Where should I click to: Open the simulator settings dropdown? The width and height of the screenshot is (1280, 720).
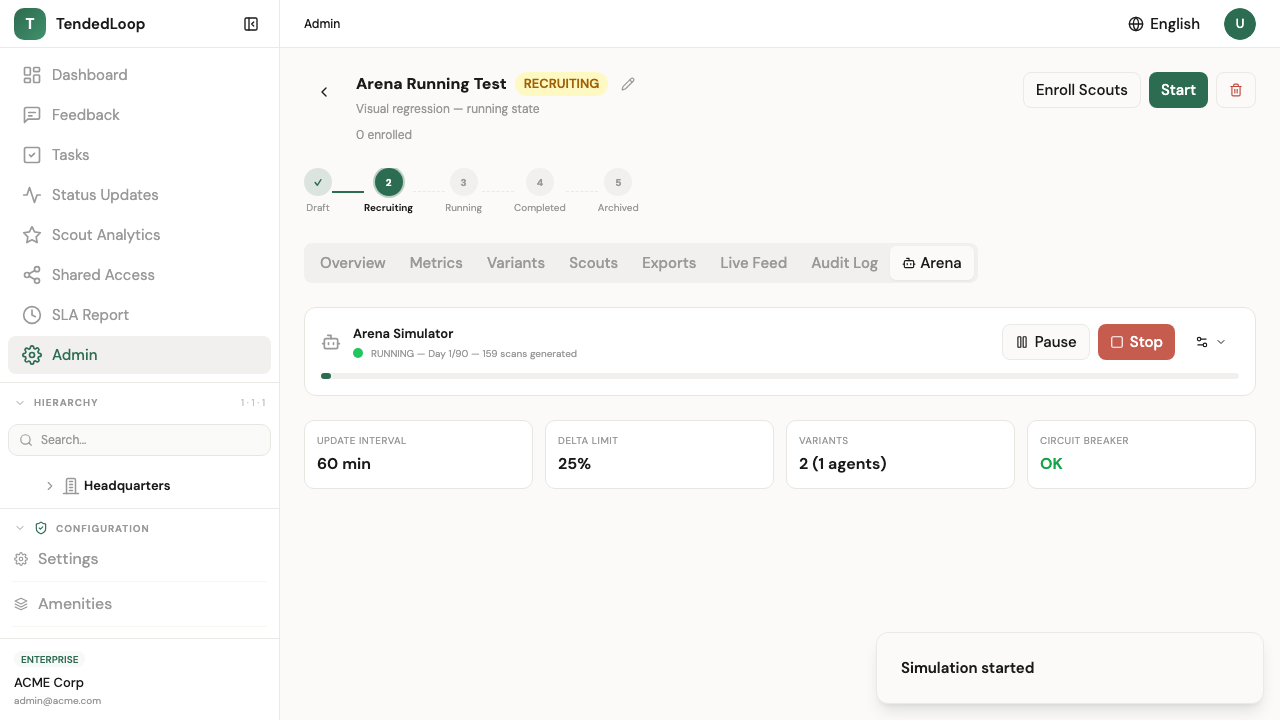1210,342
